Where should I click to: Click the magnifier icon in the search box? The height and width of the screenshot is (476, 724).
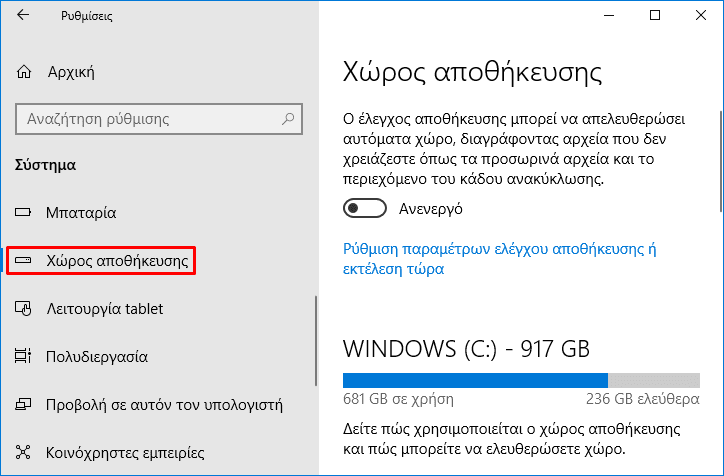point(288,119)
